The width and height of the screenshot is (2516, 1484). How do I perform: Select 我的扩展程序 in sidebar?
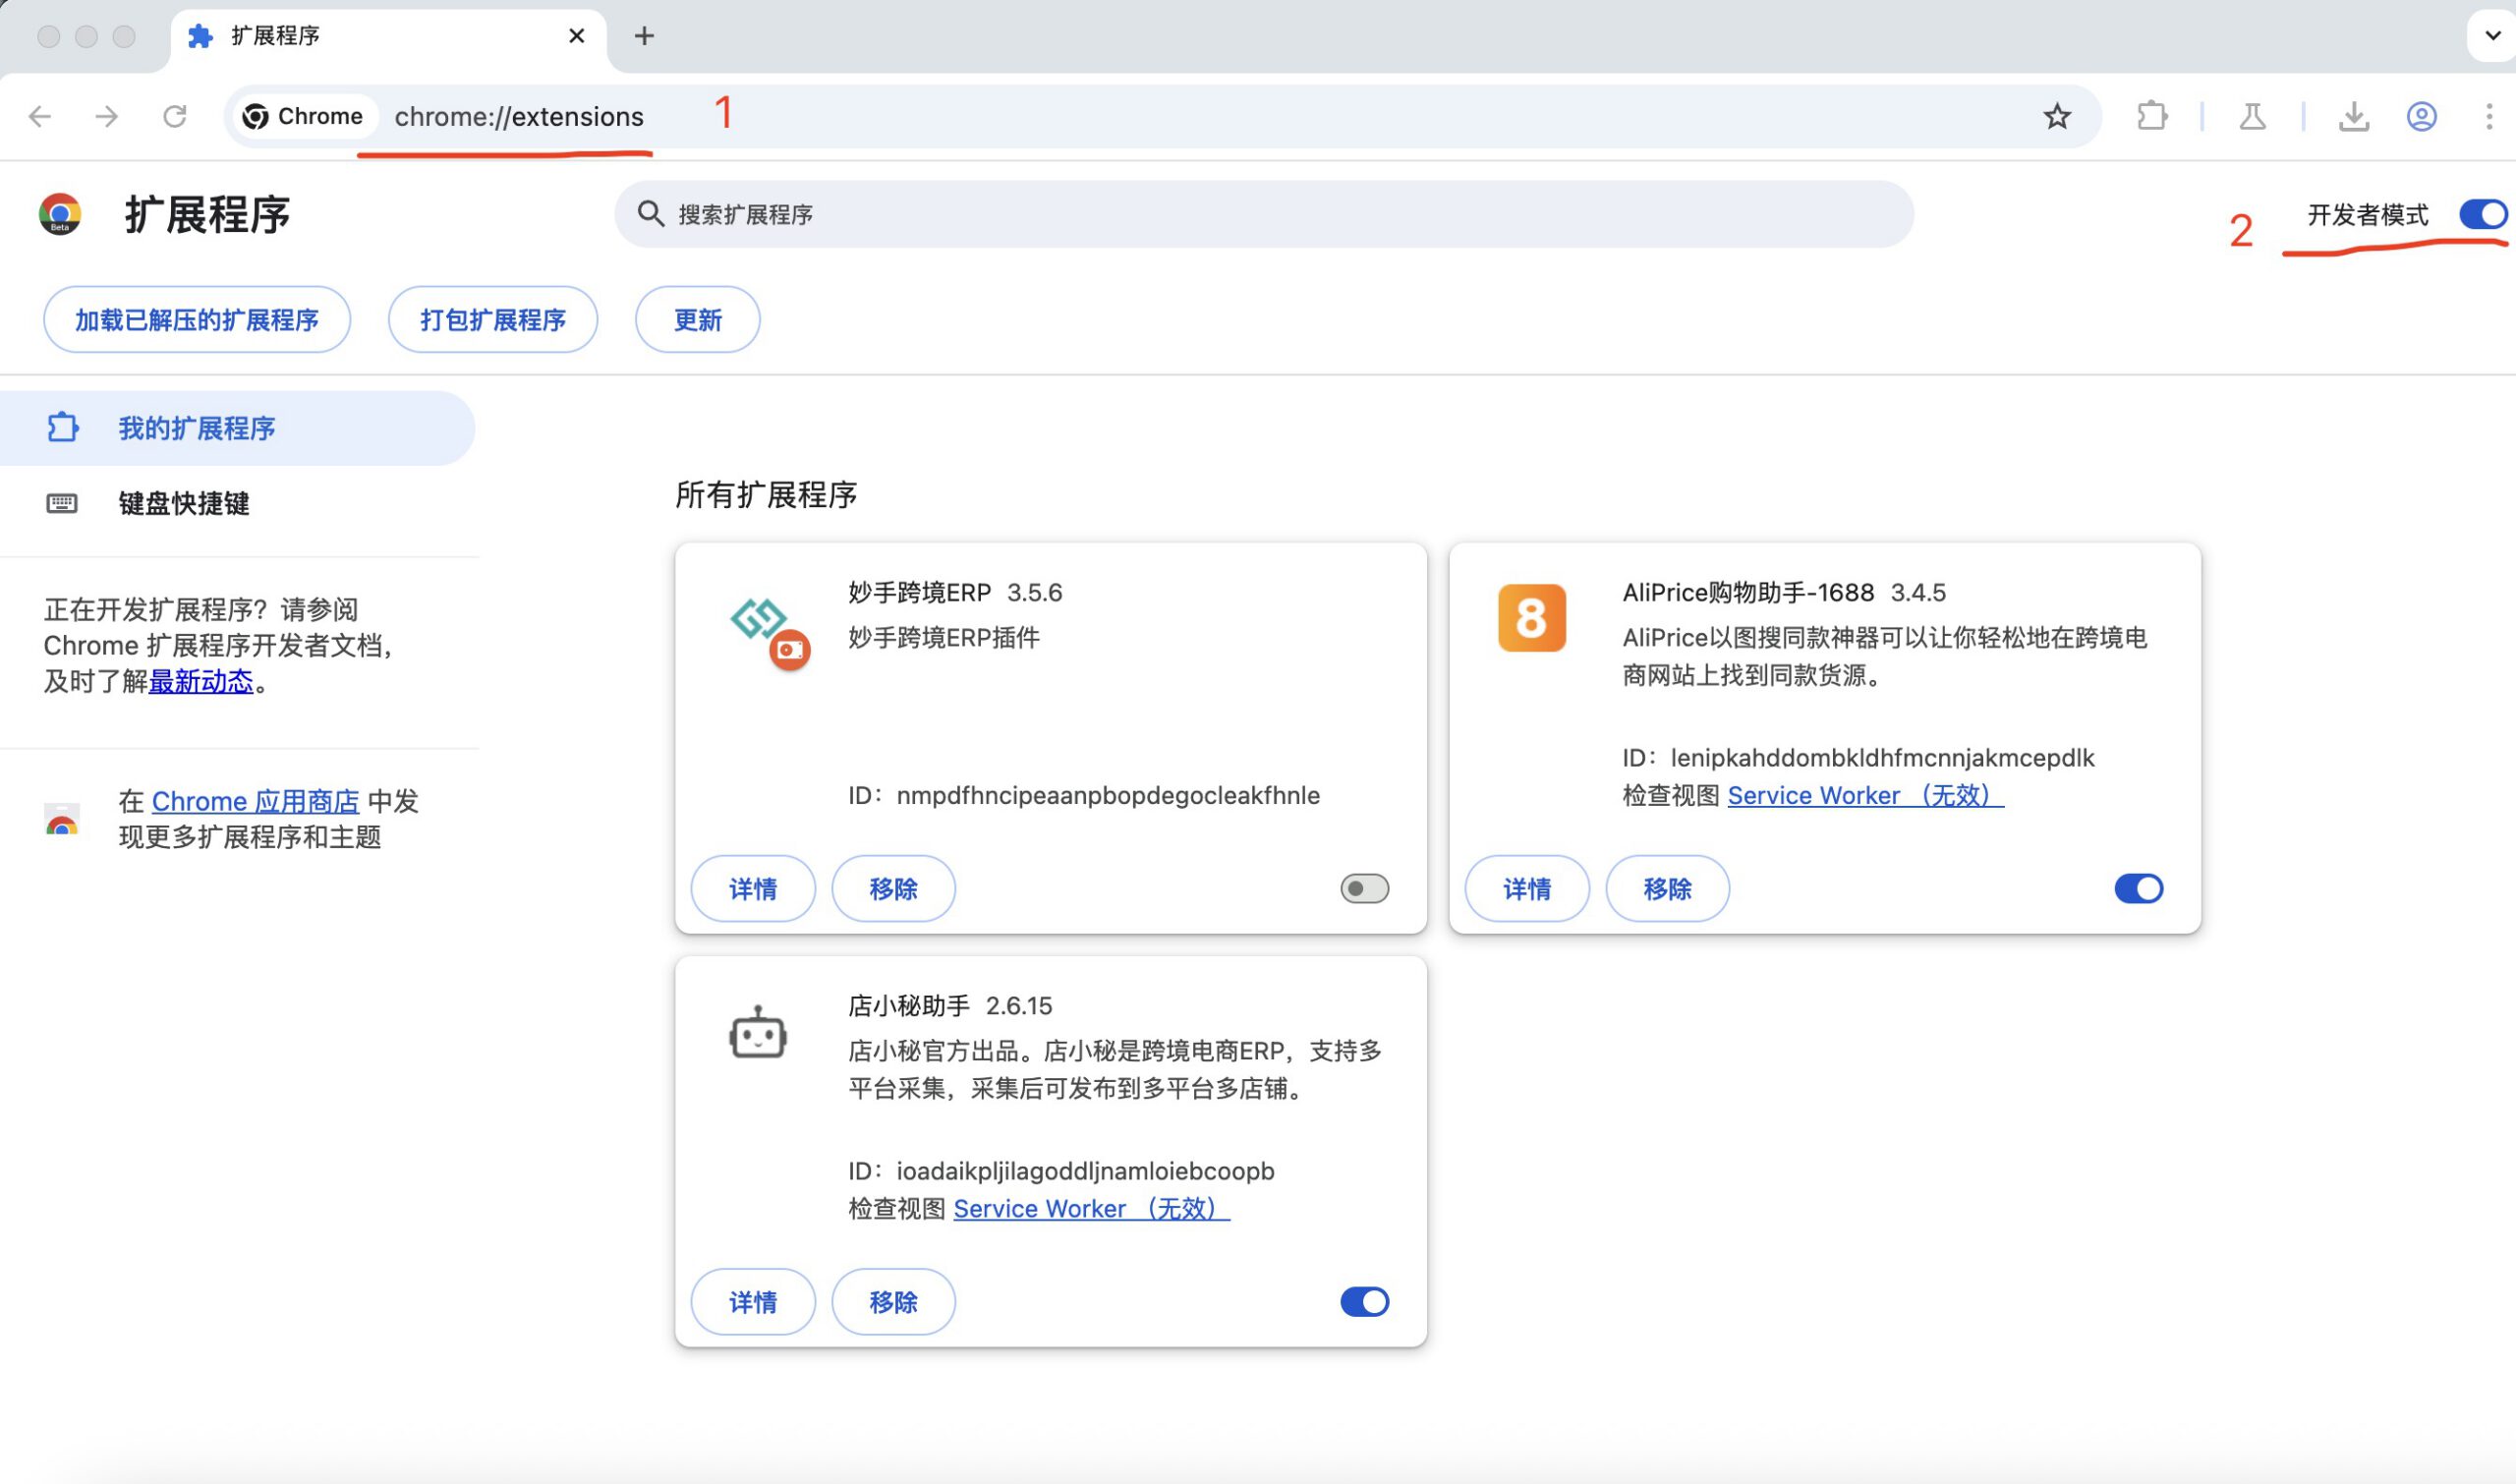237,428
